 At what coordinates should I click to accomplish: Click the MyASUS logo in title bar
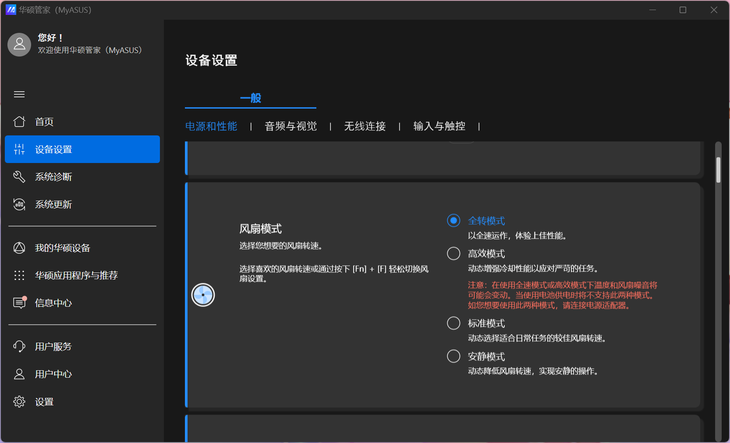pos(11,10)
